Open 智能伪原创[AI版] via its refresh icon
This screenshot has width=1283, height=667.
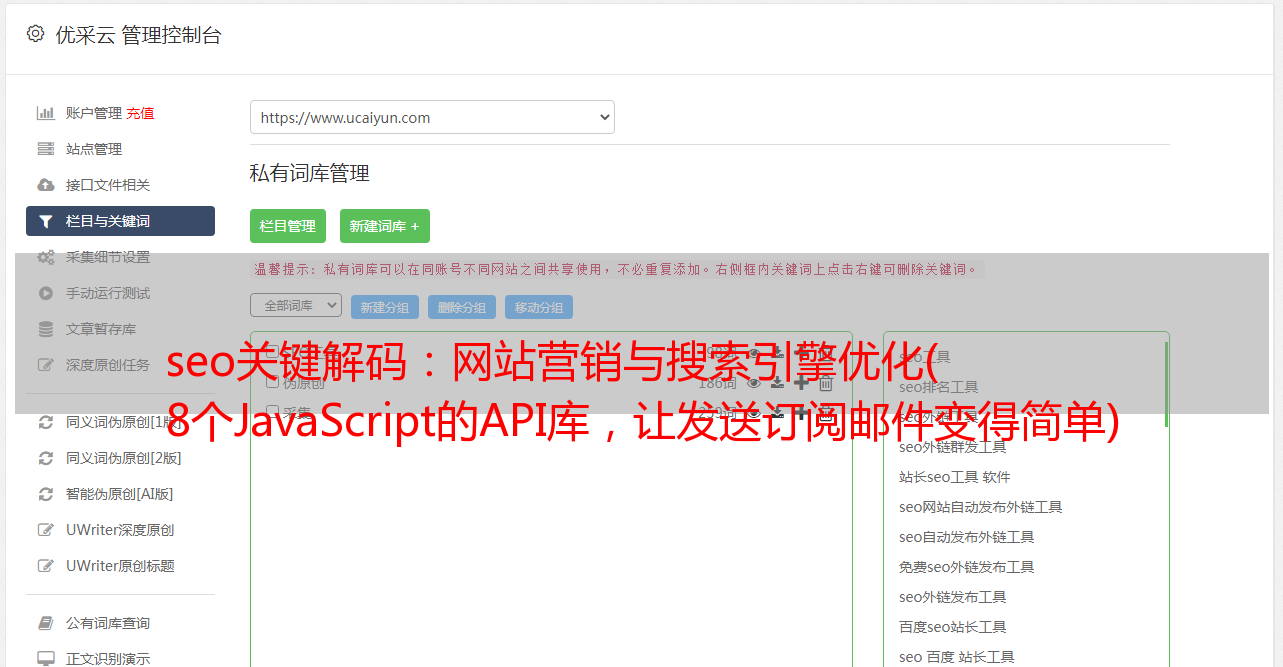45,494
